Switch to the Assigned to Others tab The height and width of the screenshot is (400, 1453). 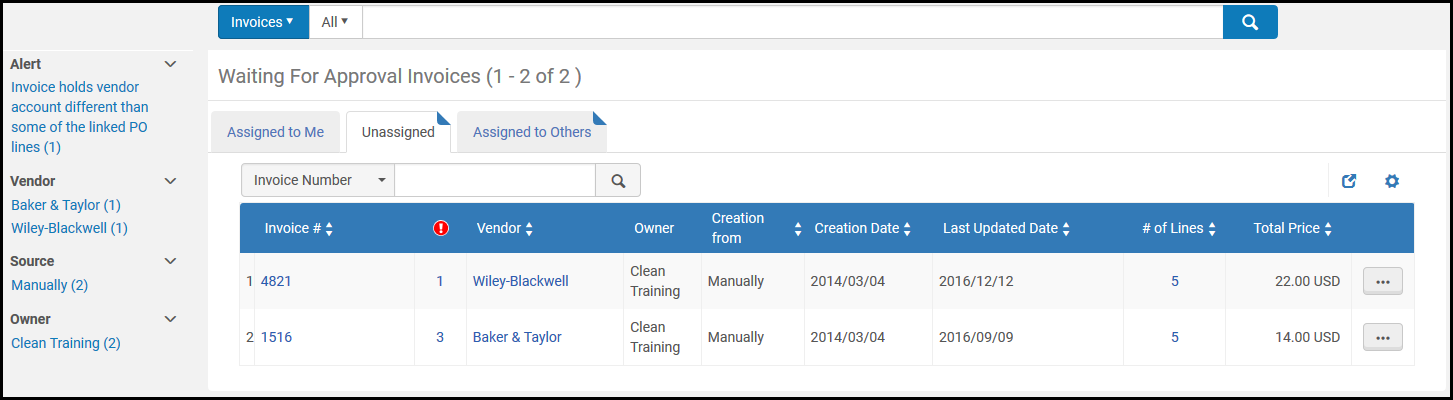click(x=531, y=132)
